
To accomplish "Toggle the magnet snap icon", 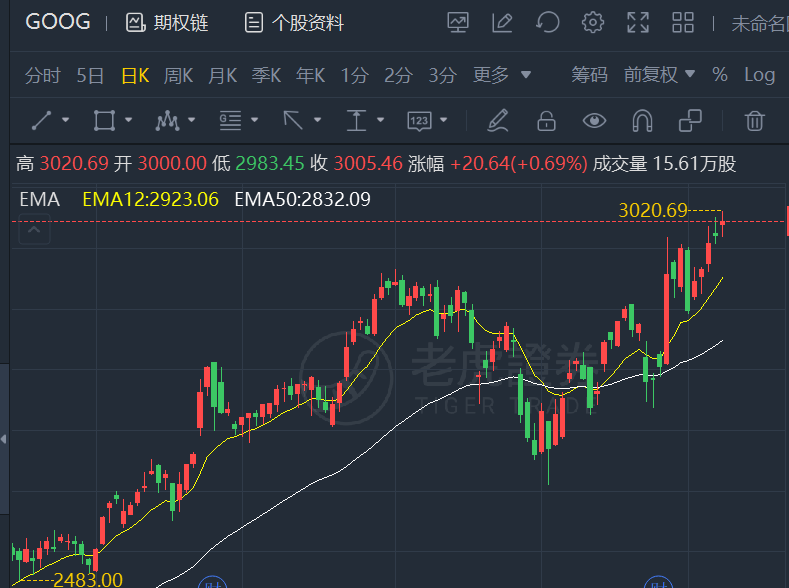I will pos(643,121).
